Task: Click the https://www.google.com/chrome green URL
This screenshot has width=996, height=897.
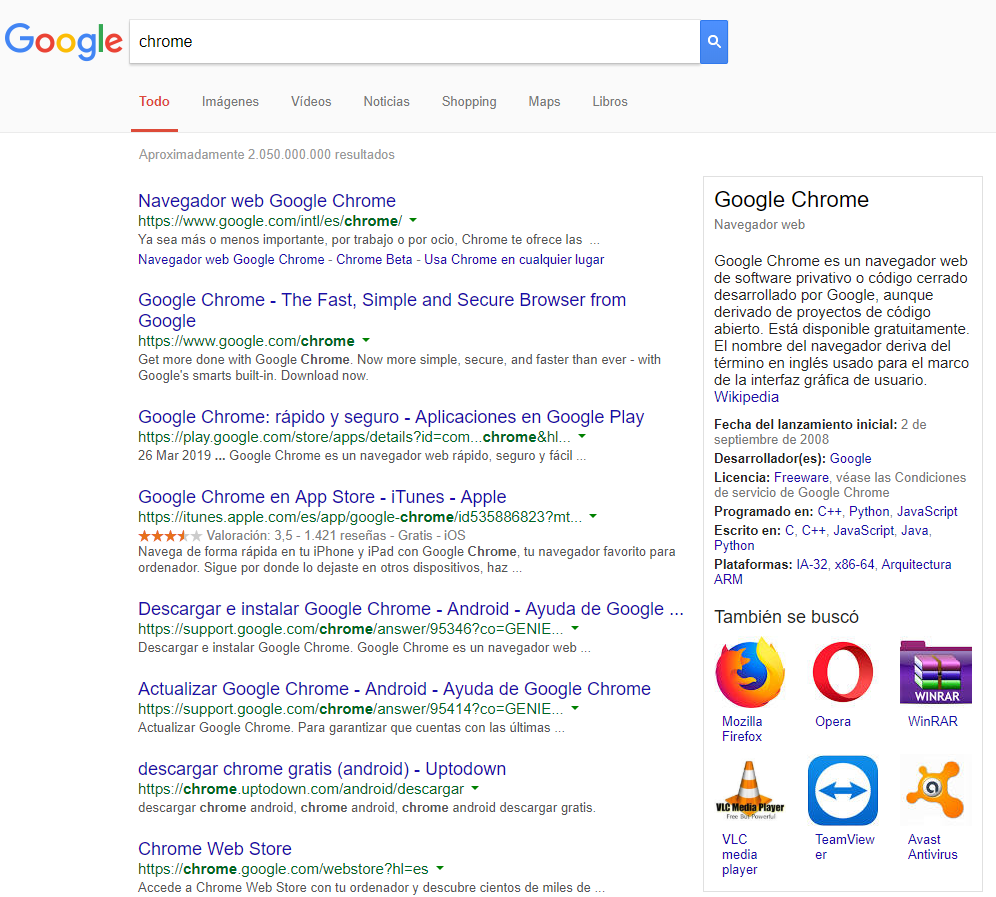Action: pos(246,341)
